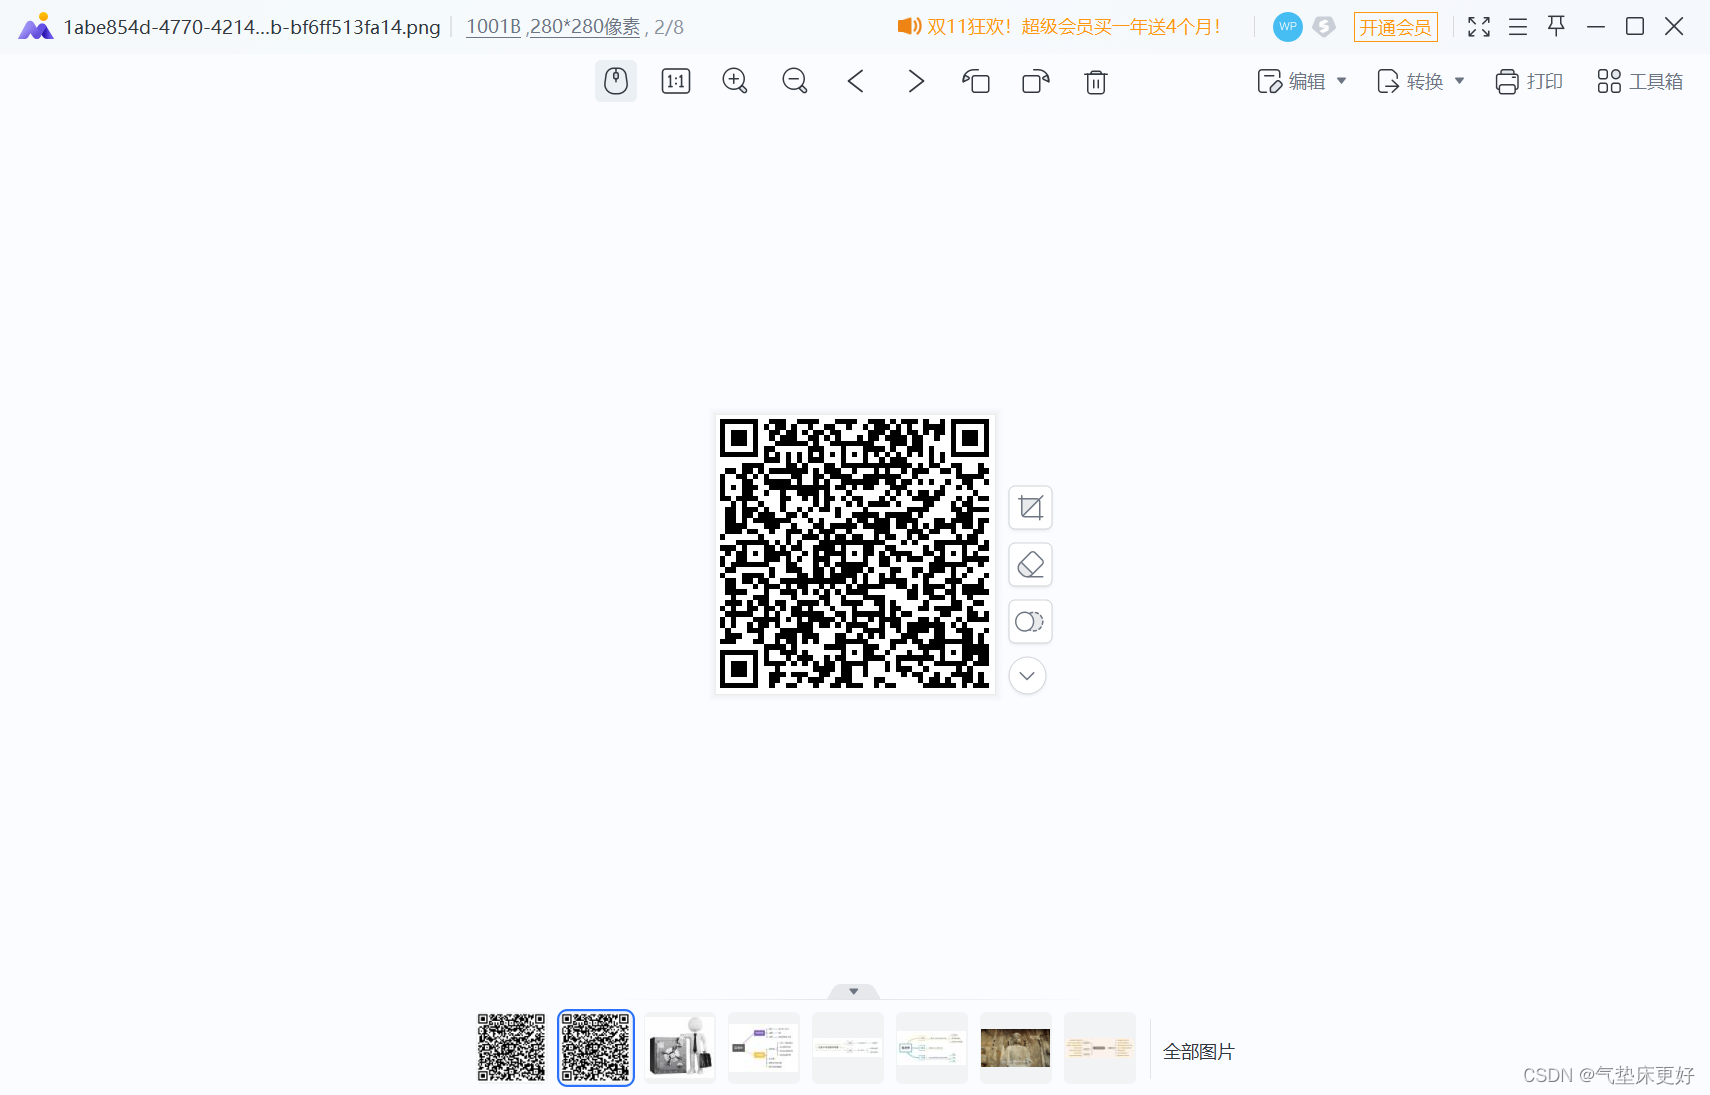Toggle the mouse navigation mode

pos(615,81)
